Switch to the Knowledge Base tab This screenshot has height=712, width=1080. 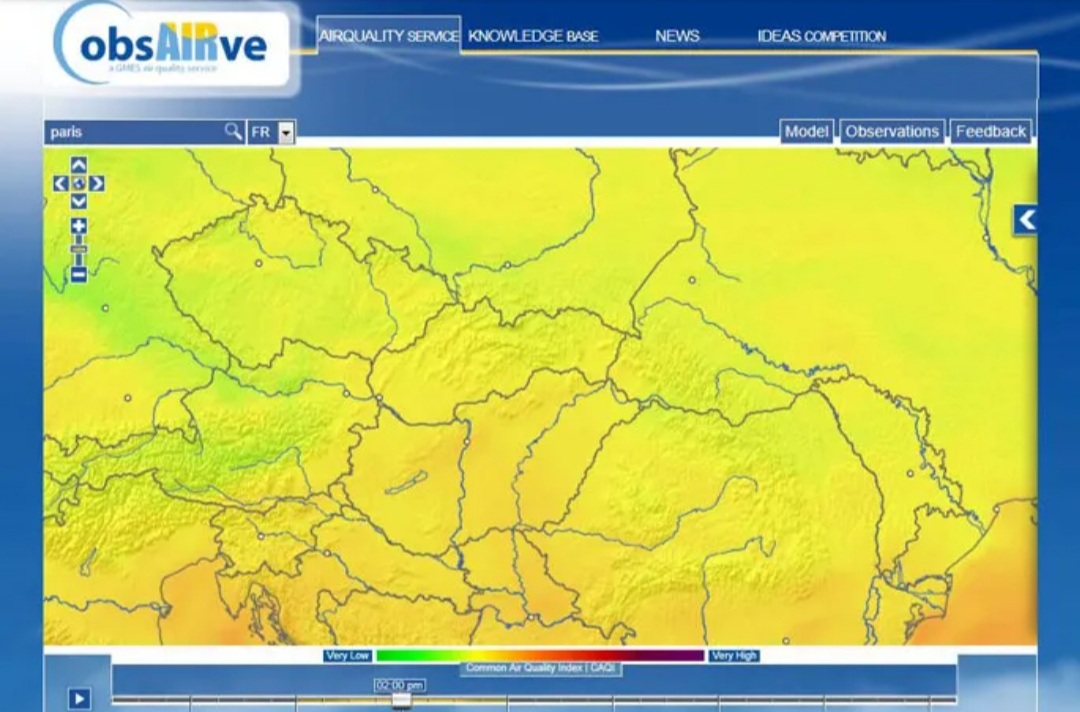tap(533, 36)
